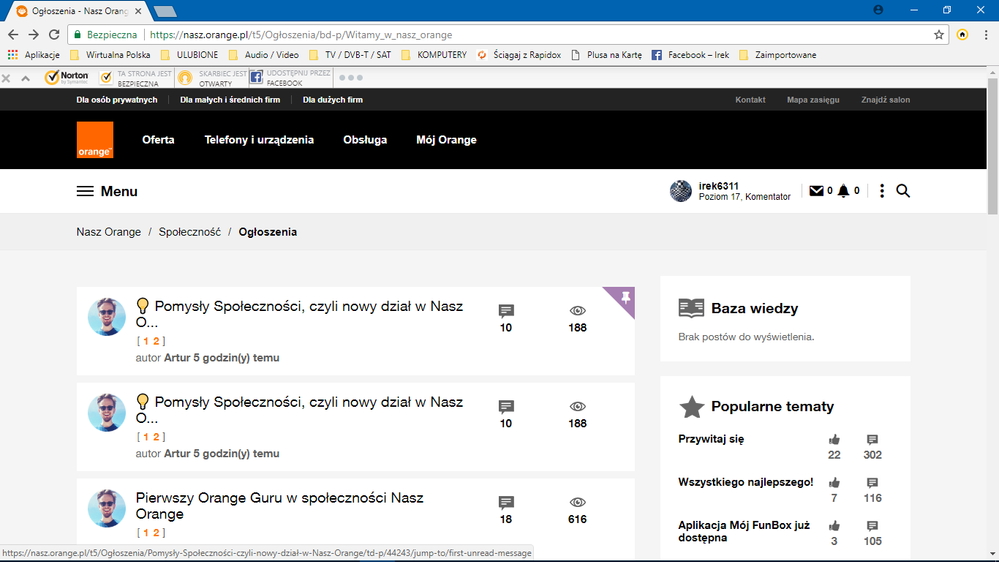Screen dimensions: 999x562
Task: Switch to Dla małych i średnich firm
Action: [230, 100]
